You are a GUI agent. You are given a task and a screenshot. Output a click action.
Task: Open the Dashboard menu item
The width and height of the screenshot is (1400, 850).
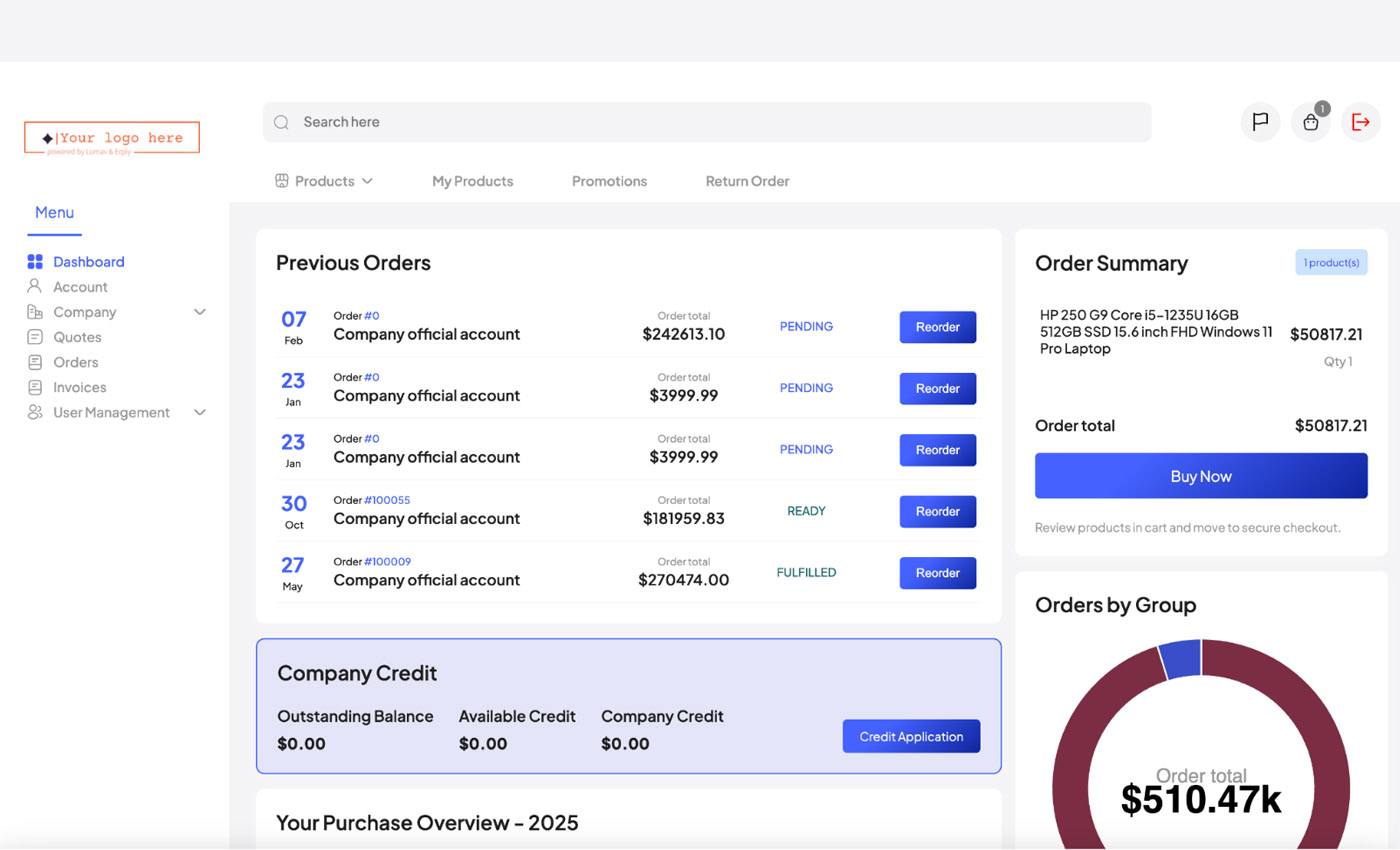point(89,262)
